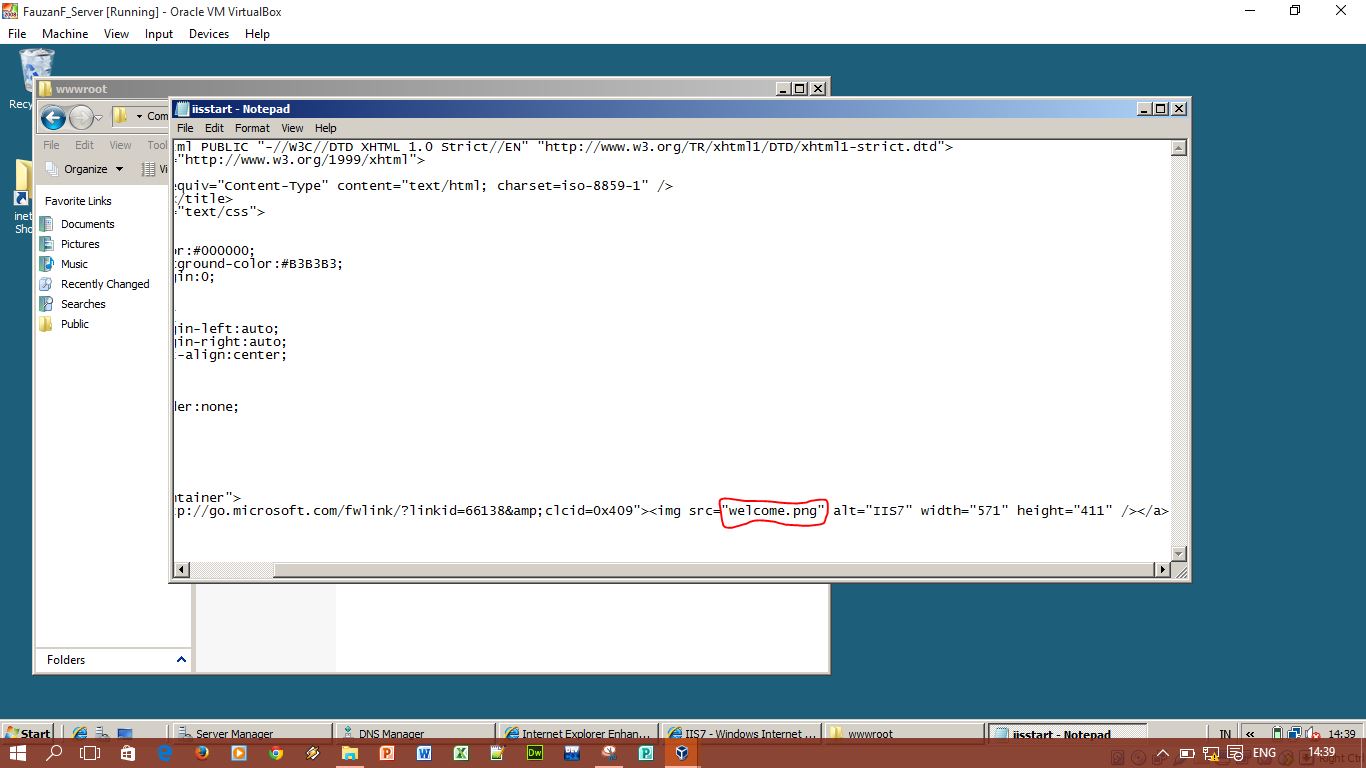Open Documents in Favorite Links
Viewport: 1366px width, 768px height.
click(x=87, y=224)
